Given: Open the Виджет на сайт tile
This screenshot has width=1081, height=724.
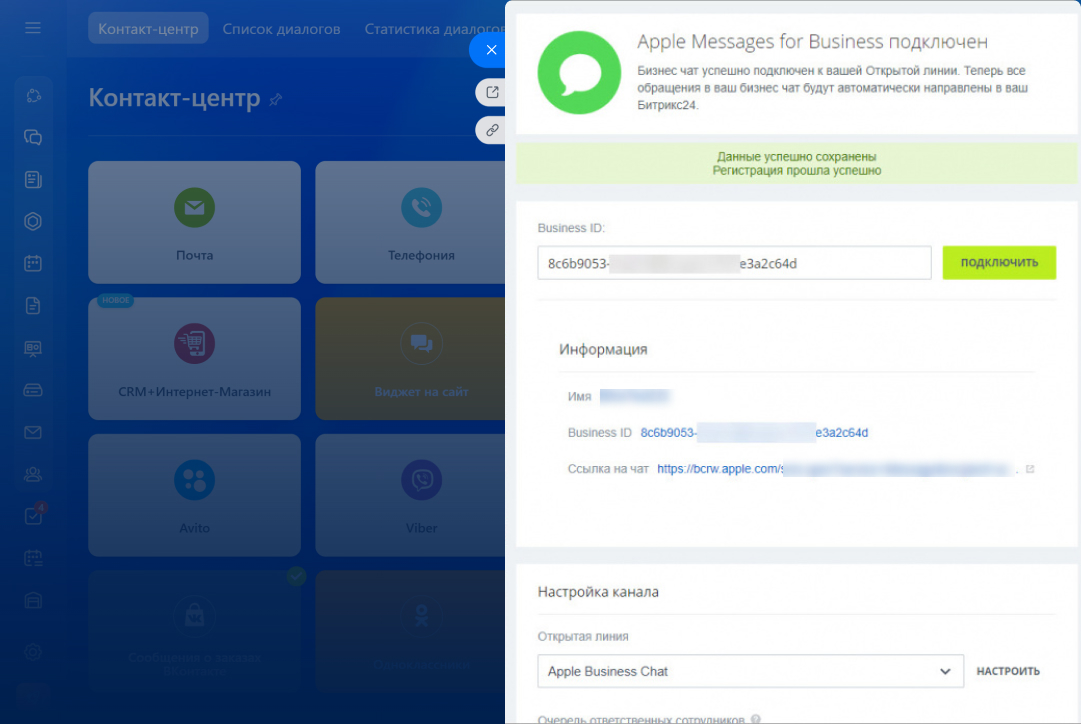Looking at the screenshot, I should (420, 358).
